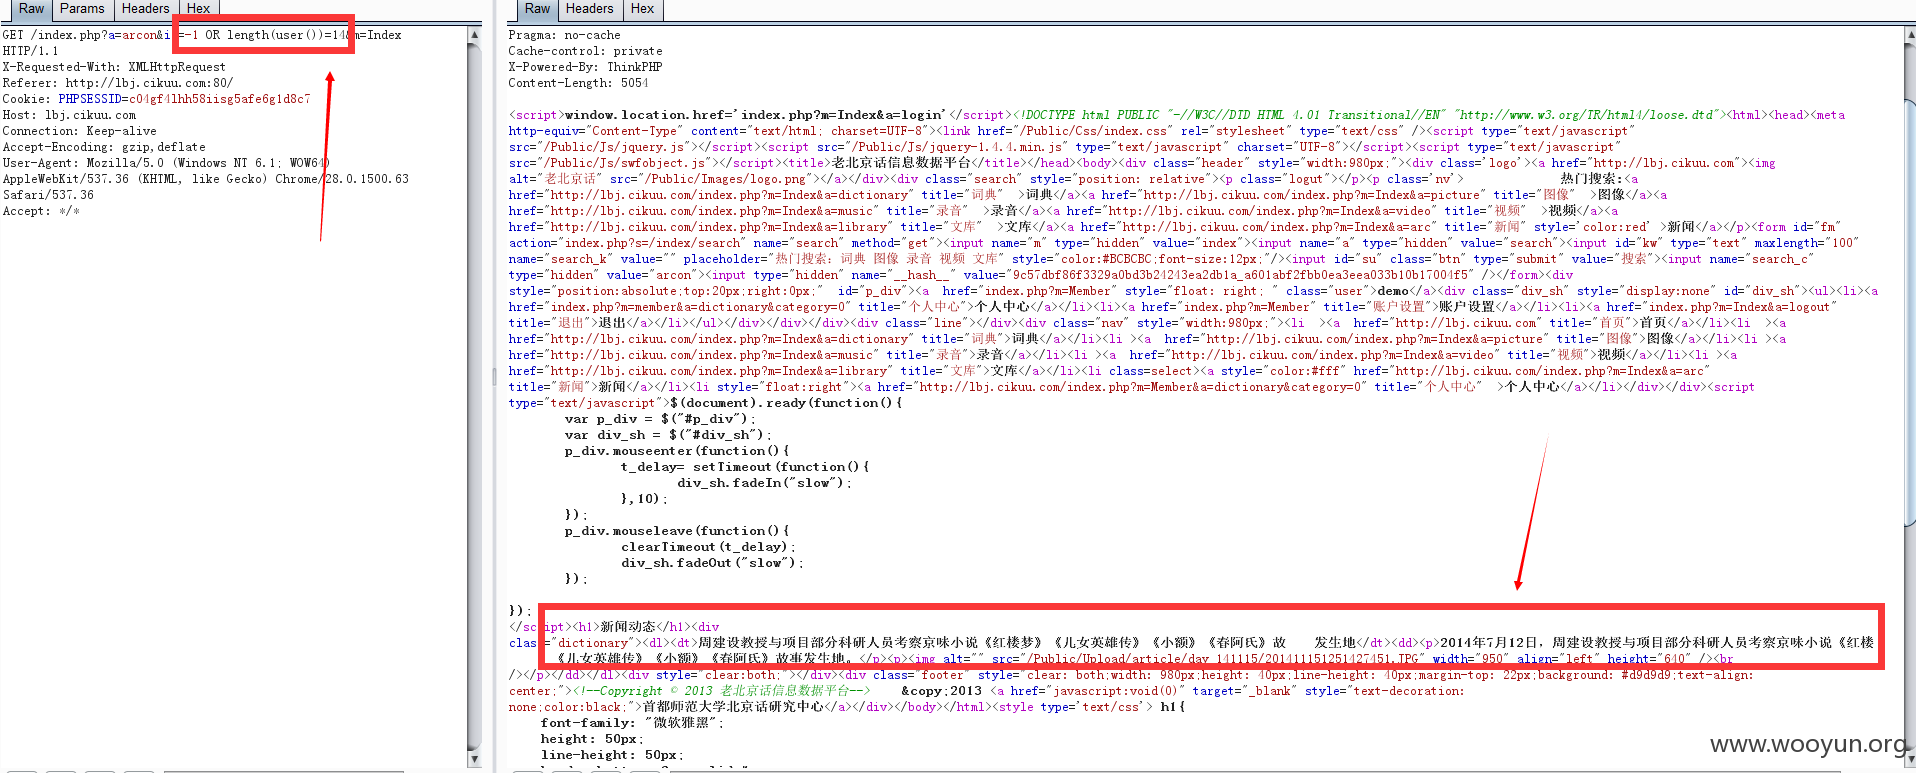Click the 'Referer: http://lbj.cikuu.com:80/' line

[118, 83]
